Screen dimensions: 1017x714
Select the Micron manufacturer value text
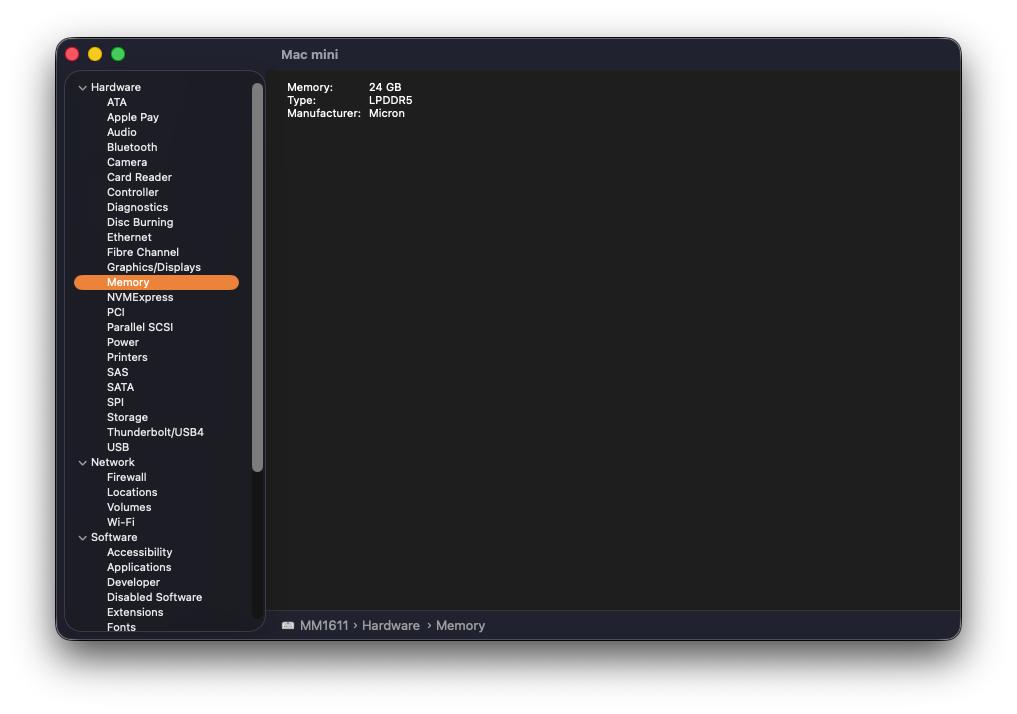pos(386,114)
